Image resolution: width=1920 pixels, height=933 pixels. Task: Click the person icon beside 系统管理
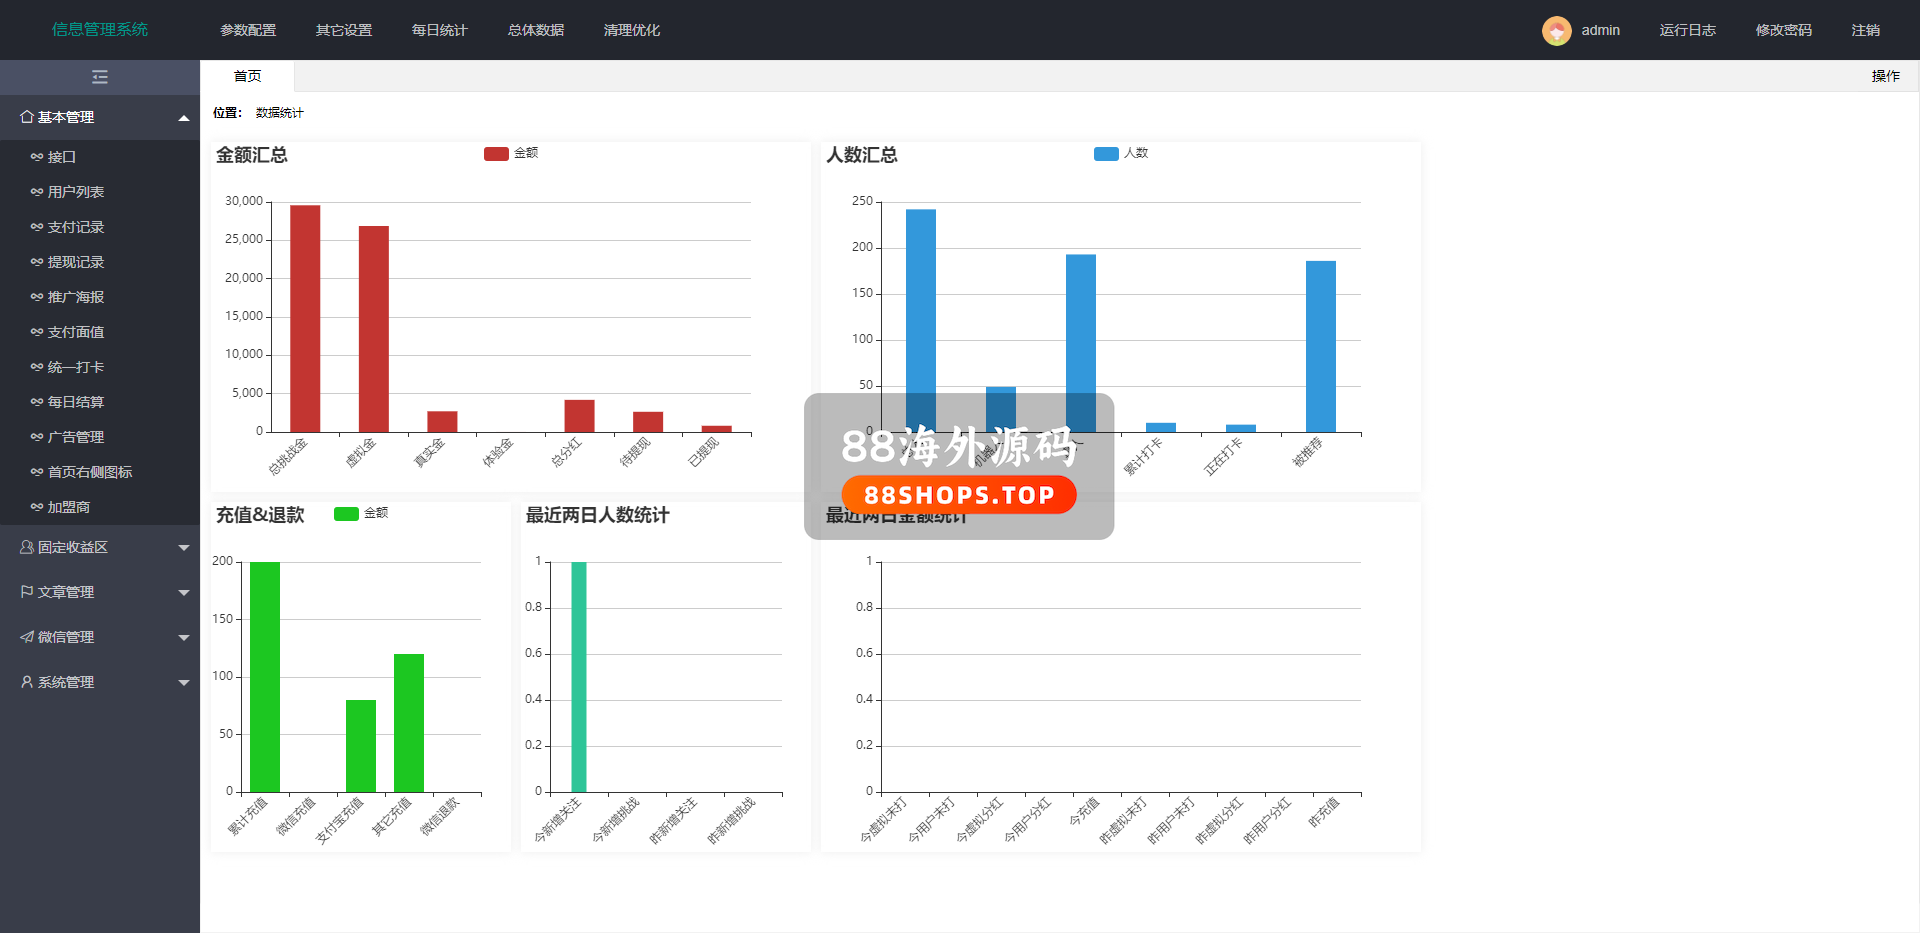(27, 682)
